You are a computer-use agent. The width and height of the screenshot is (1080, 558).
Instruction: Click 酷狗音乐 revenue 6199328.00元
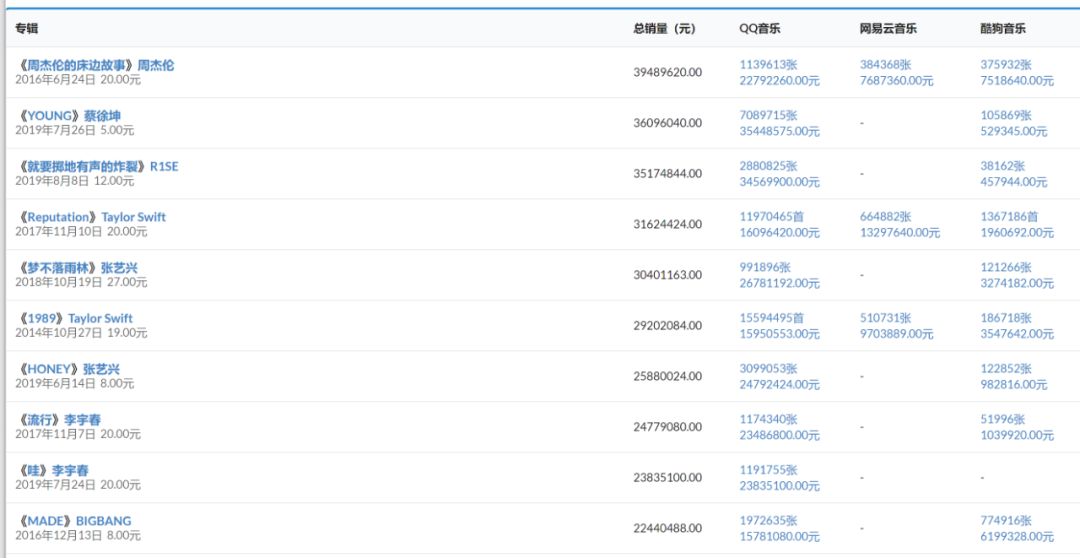[x=1017, y=536]
